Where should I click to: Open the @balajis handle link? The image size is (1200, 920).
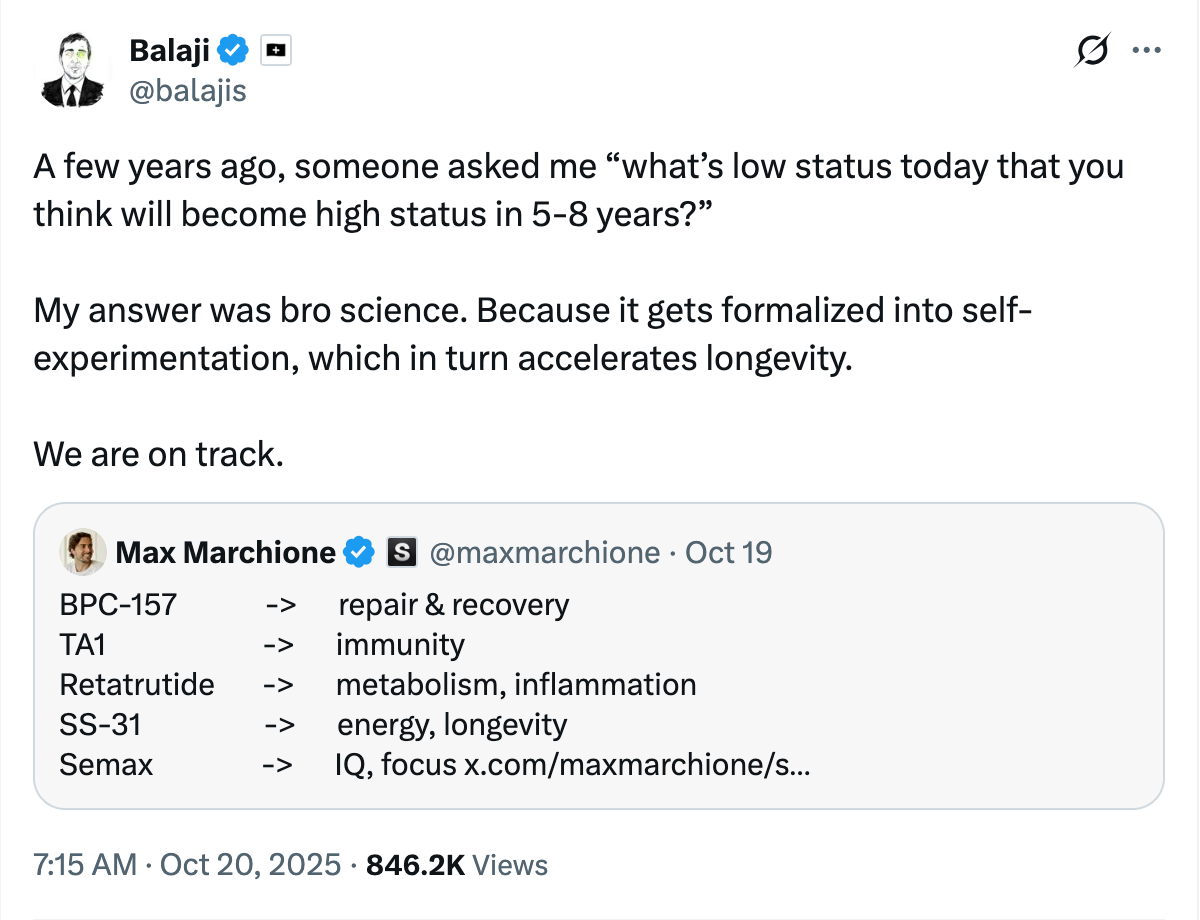[x=188, y=91]
